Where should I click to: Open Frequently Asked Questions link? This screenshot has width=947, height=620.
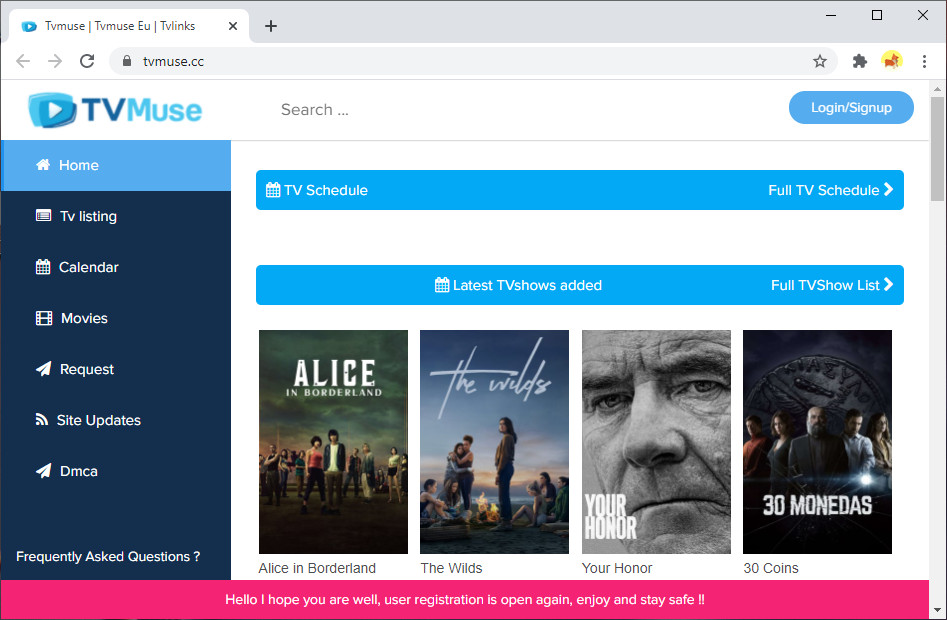coord(108,557)
